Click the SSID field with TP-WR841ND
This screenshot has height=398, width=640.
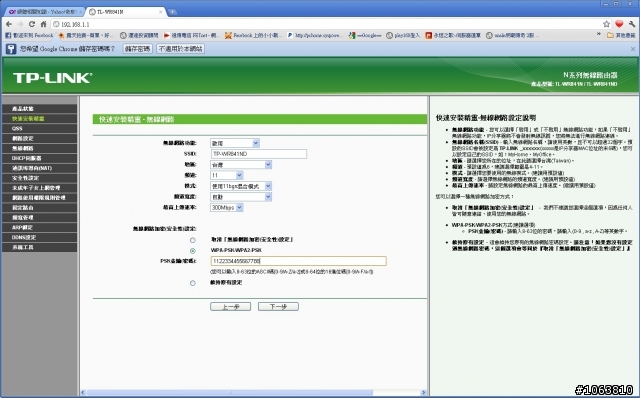[259, 154]
